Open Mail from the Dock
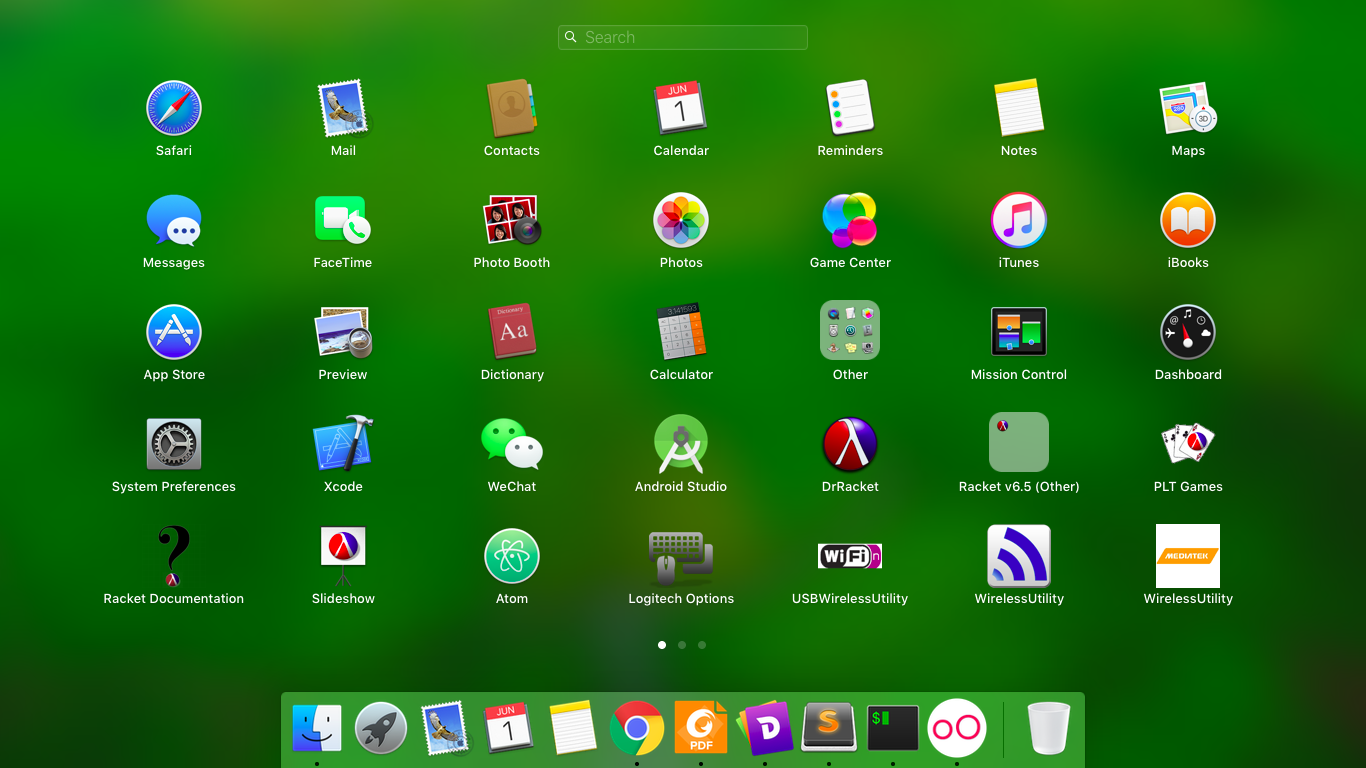The width and height of the screenshot is (1366, 768). 445,728
